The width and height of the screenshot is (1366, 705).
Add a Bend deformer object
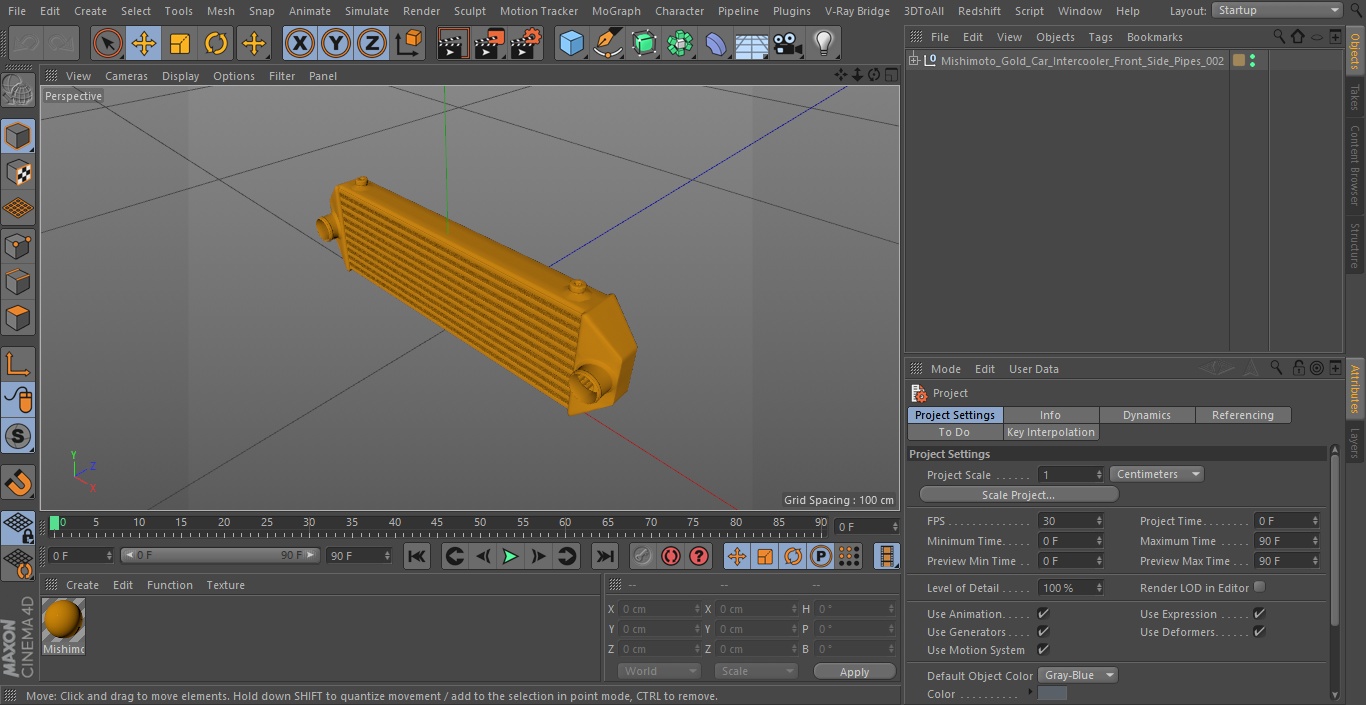click(x=716, y=44)
